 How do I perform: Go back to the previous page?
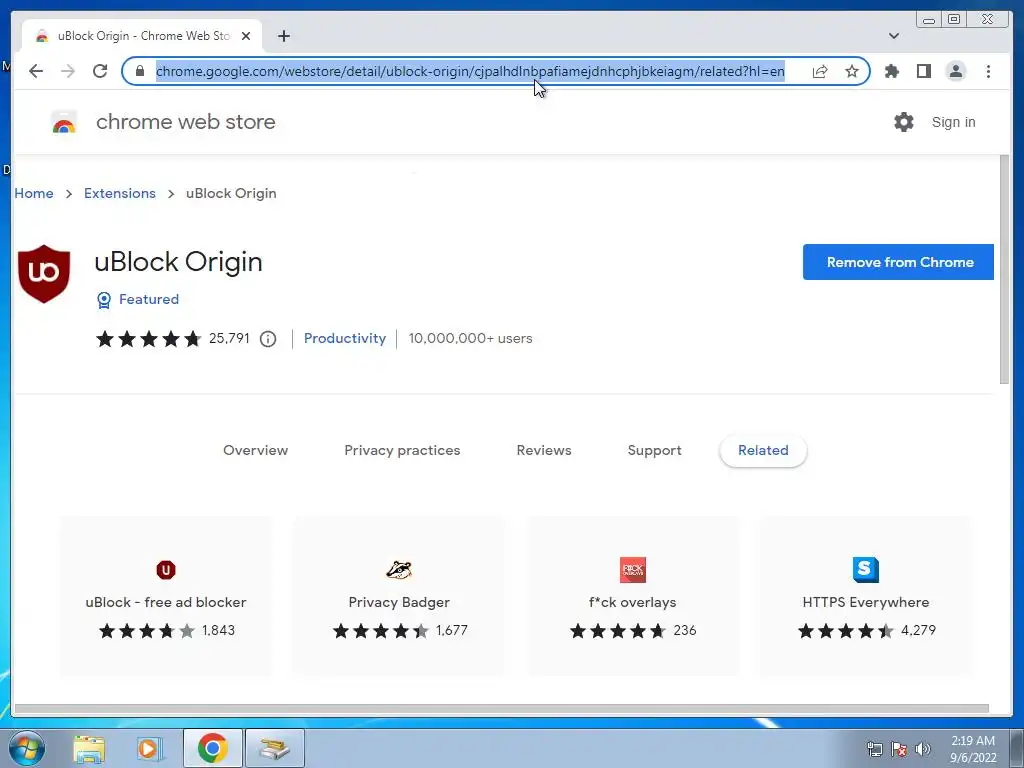(36, 71)
